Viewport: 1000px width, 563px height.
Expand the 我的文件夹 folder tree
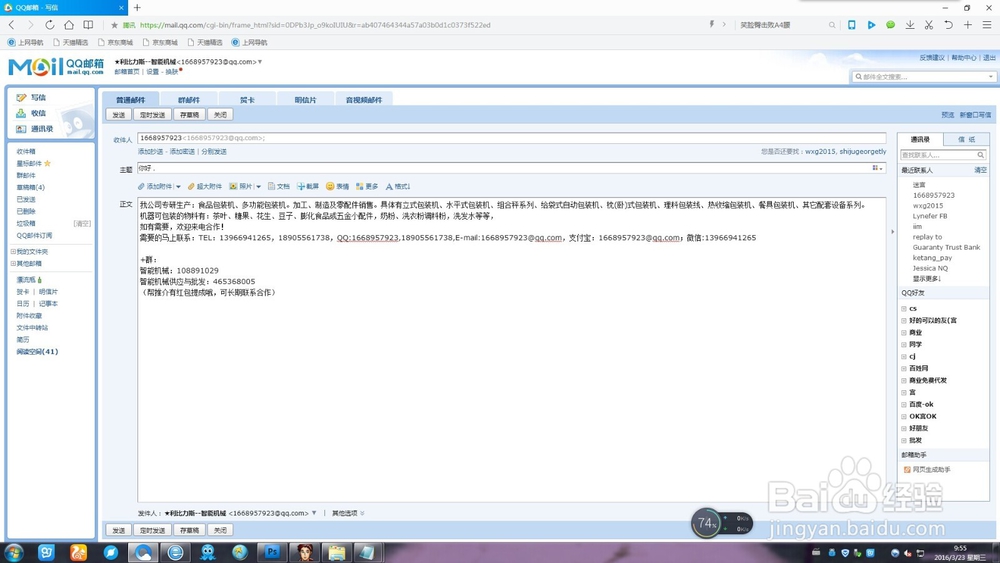pos(13,251)
